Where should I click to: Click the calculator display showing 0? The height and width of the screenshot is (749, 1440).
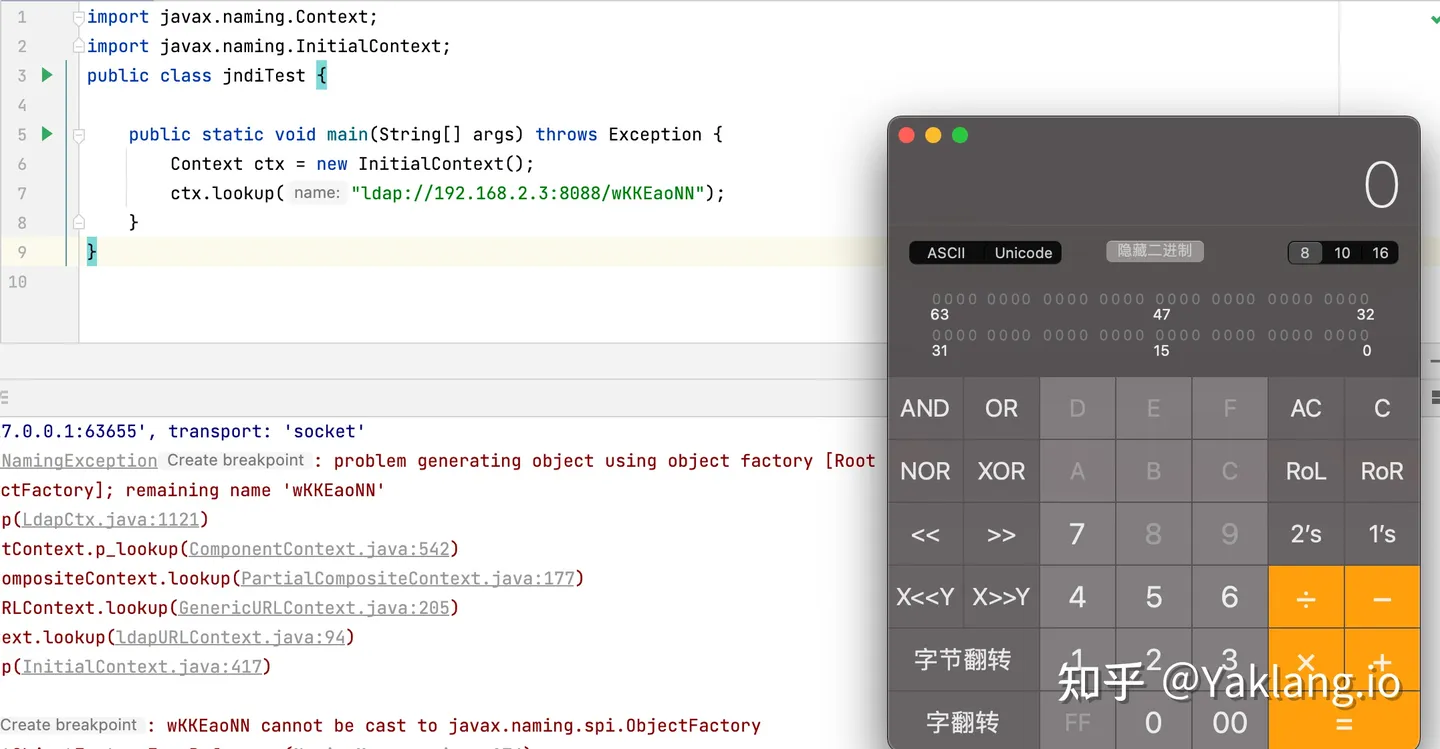1381,185
